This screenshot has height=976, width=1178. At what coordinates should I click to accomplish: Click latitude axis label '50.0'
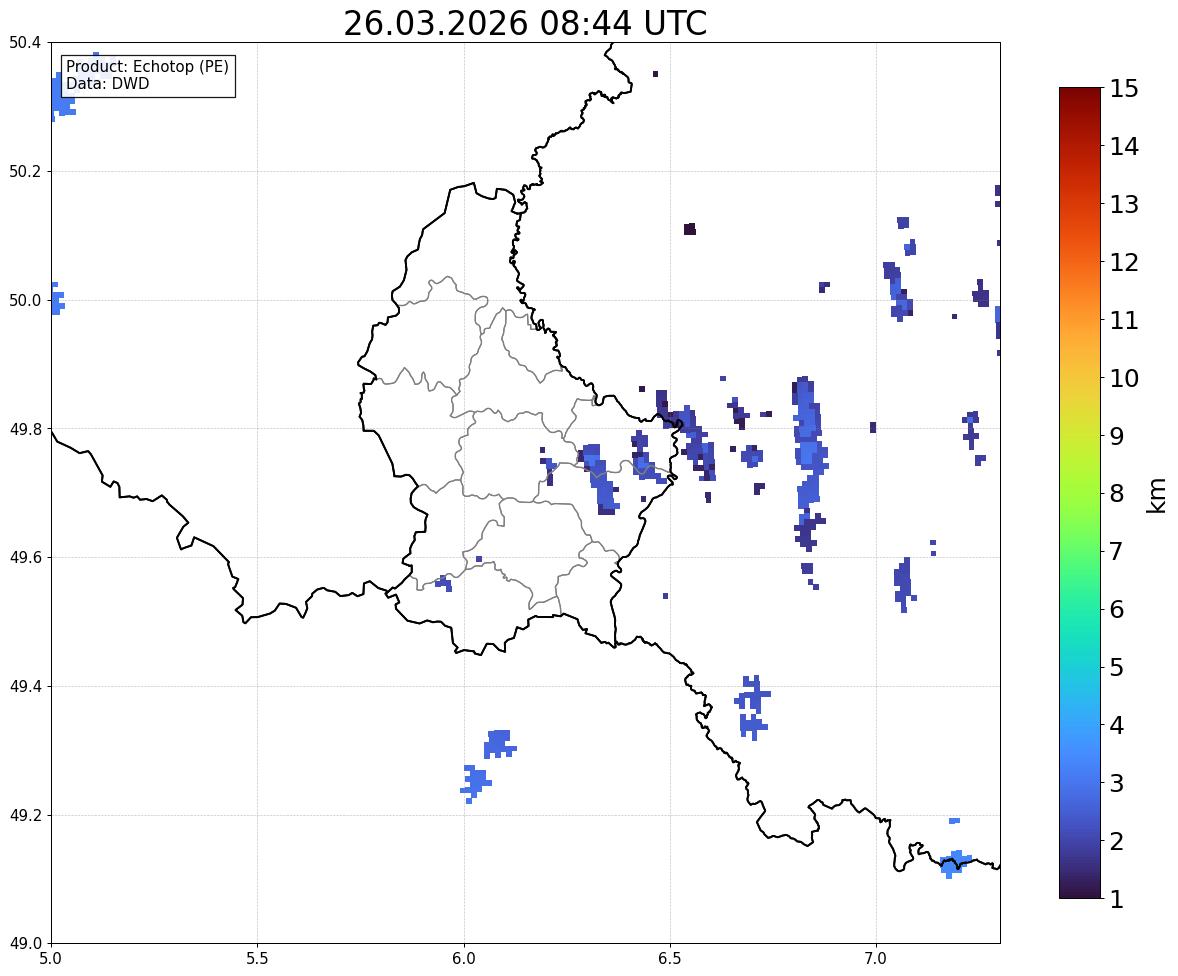click(25, 301)
